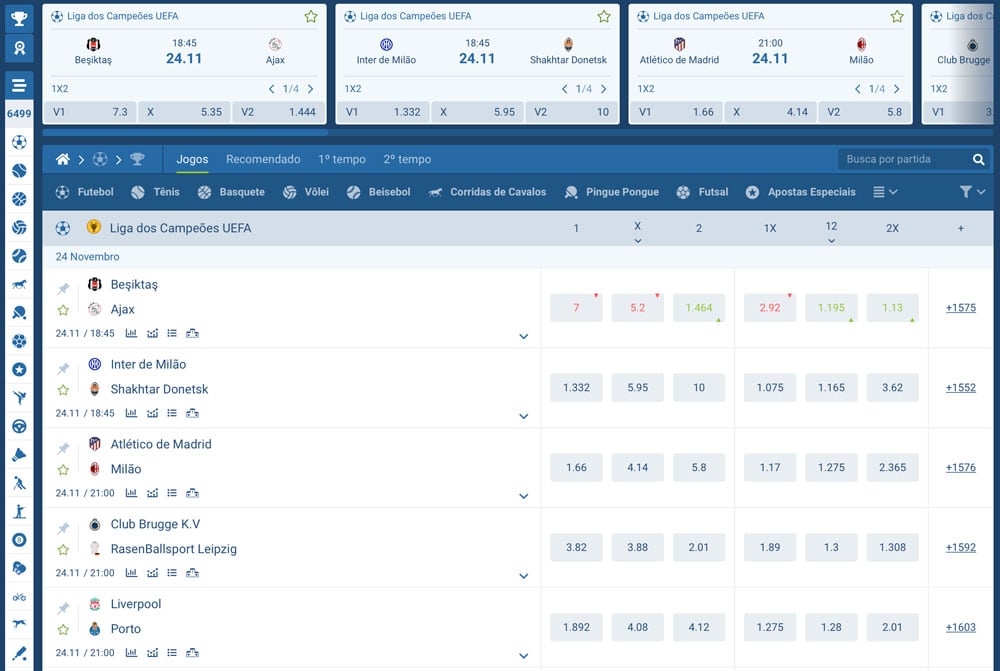Expand the Liverpool vs Porto match row
The image size is (1000, 671).
pos(524,655)
